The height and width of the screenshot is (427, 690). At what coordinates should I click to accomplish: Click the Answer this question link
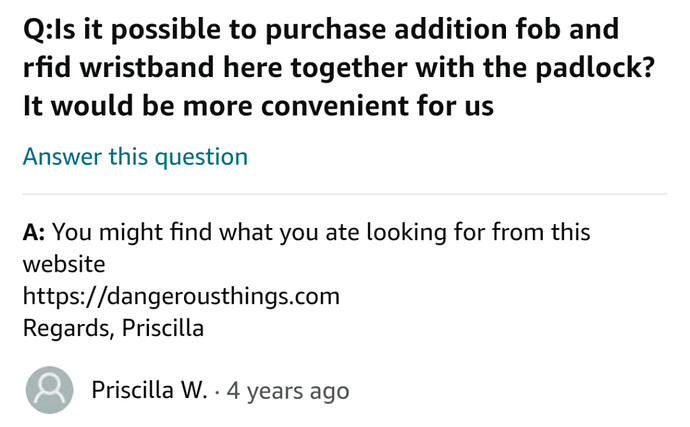135,157
